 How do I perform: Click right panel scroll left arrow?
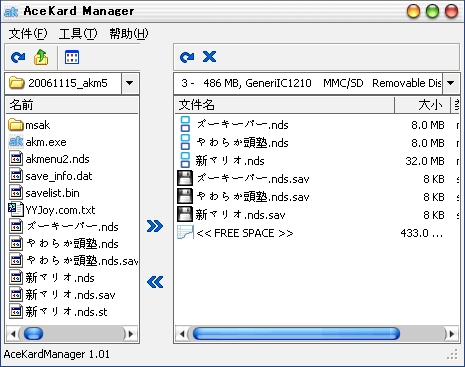point(182,333)
